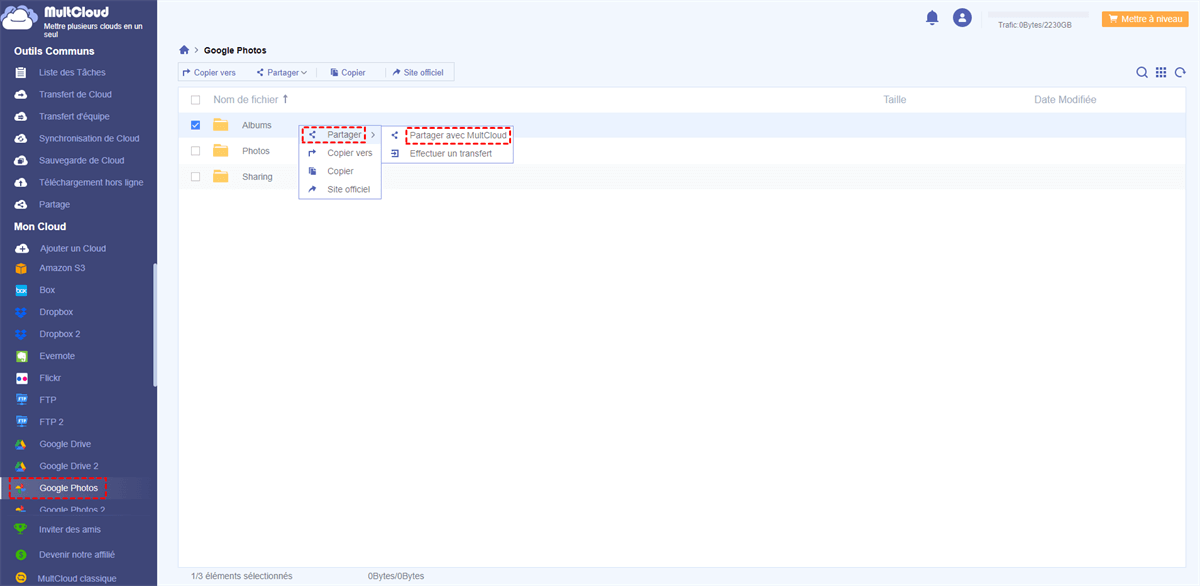The image size is (1200, 586).
Task: Select Copier in the context menu
Action: click(x=340, y=171)
